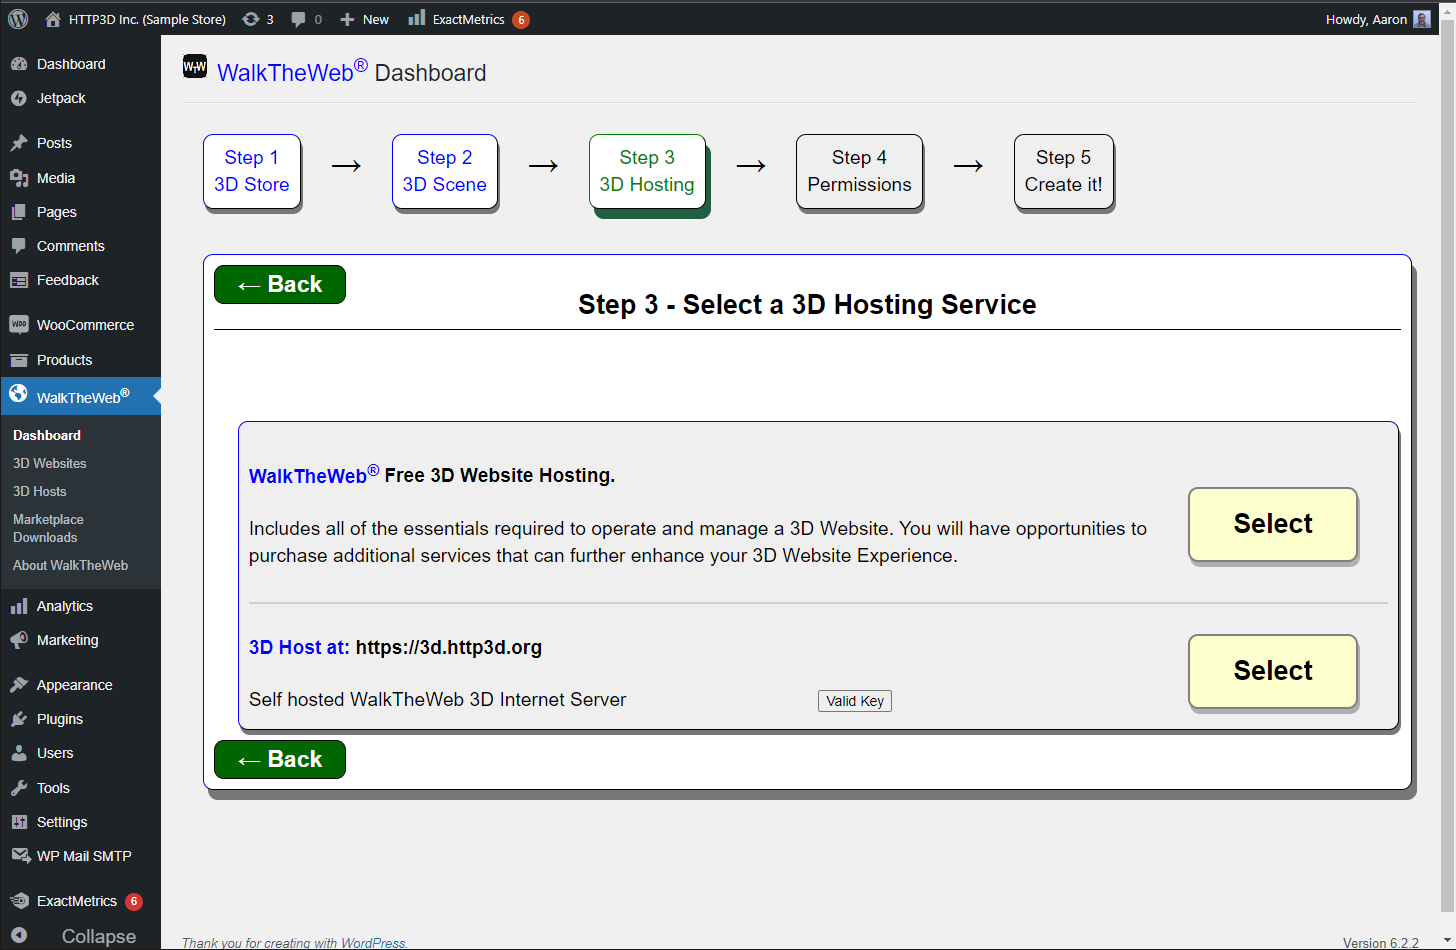
Task: Open the updates icon showing 3
Action: tap(251, 19)
